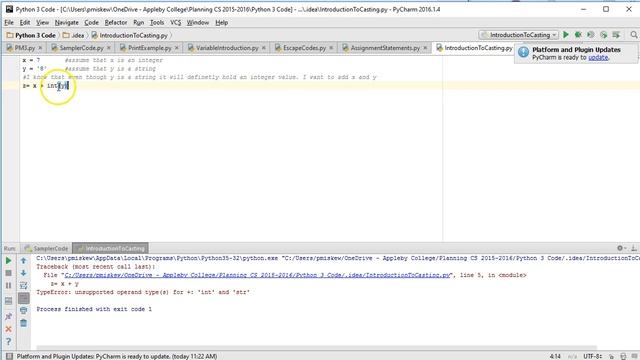The height and width of the screenshot is (360, 640).
Task: Change file encoding UTF-8 selector
Action: [x=593, y=356]
